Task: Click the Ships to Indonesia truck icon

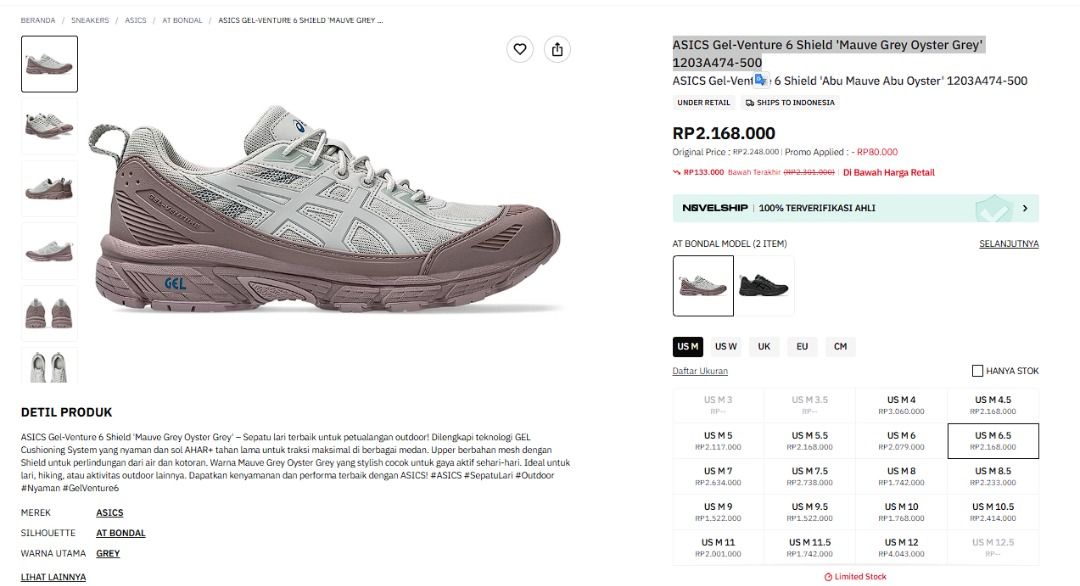Action: tap(749, 103)
